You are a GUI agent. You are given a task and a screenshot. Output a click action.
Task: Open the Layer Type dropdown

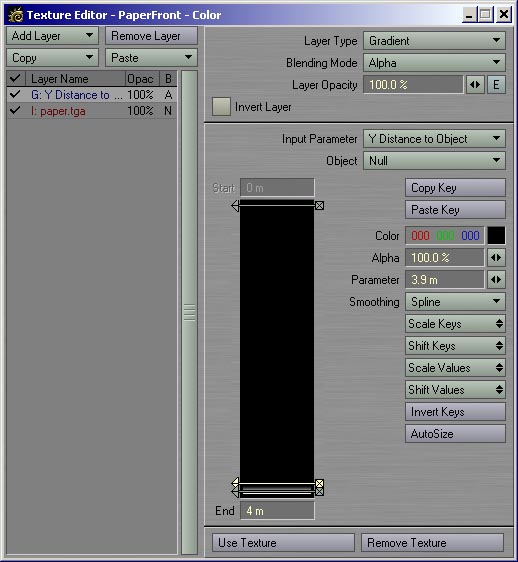pyautogui.click(x=434, y=41)
